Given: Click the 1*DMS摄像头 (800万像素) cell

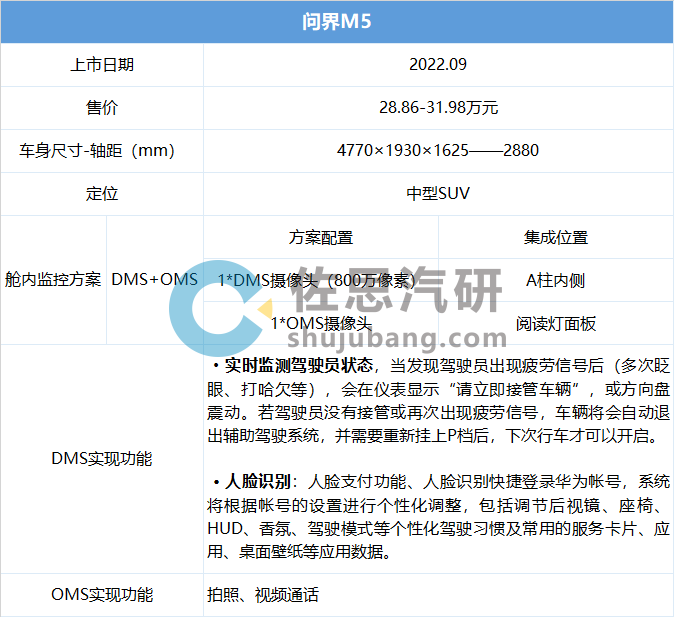Looking at the screenshot, I should (x=321, y=280).
